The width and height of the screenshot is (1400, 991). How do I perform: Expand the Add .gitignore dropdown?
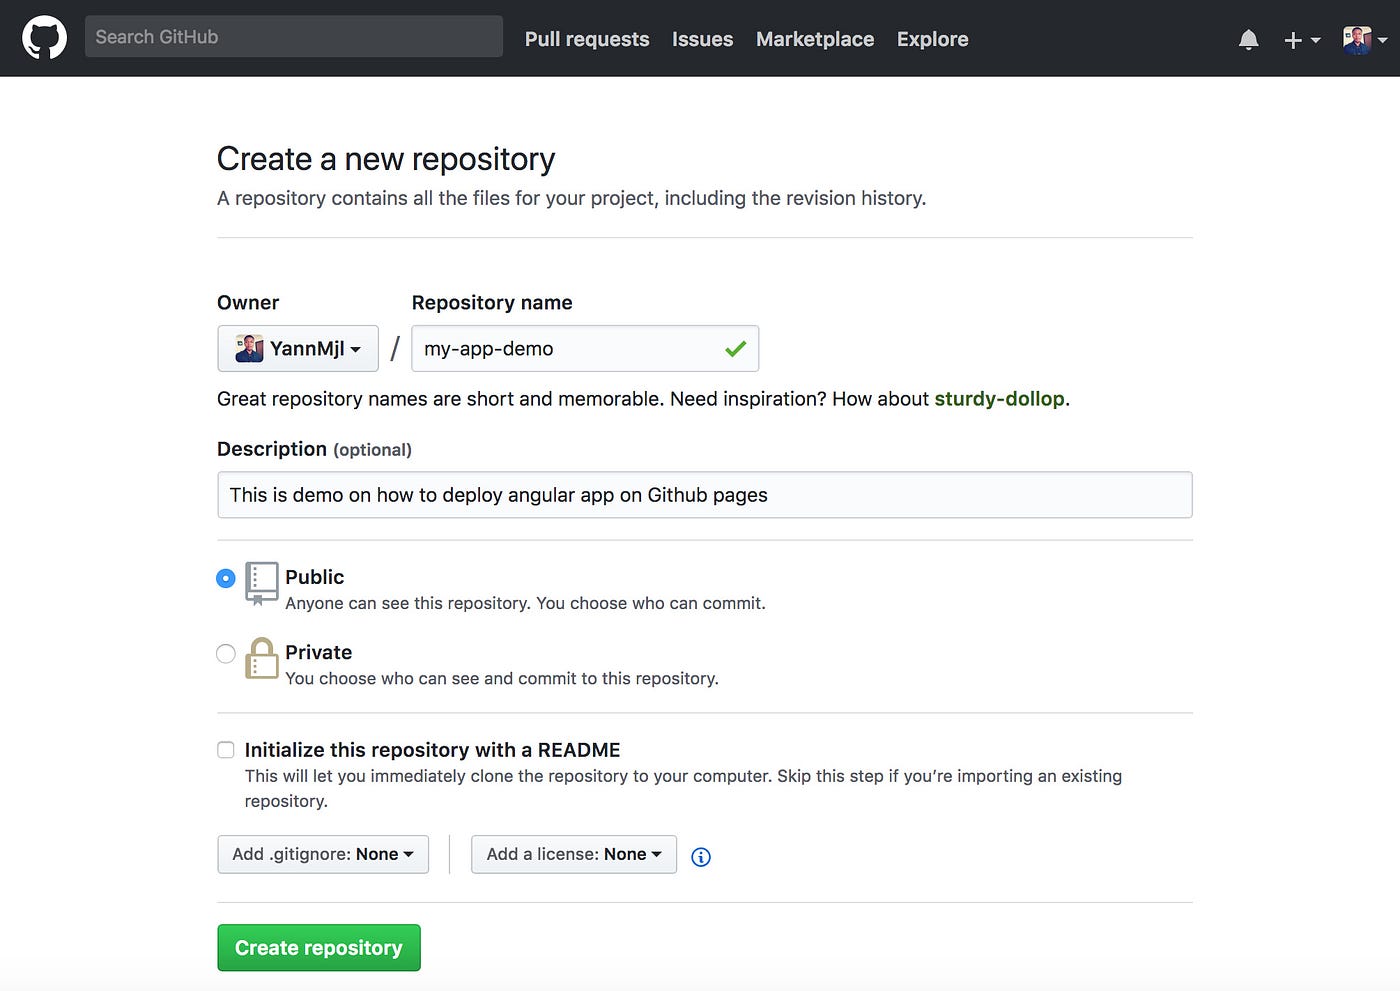(x=323, y=854)
